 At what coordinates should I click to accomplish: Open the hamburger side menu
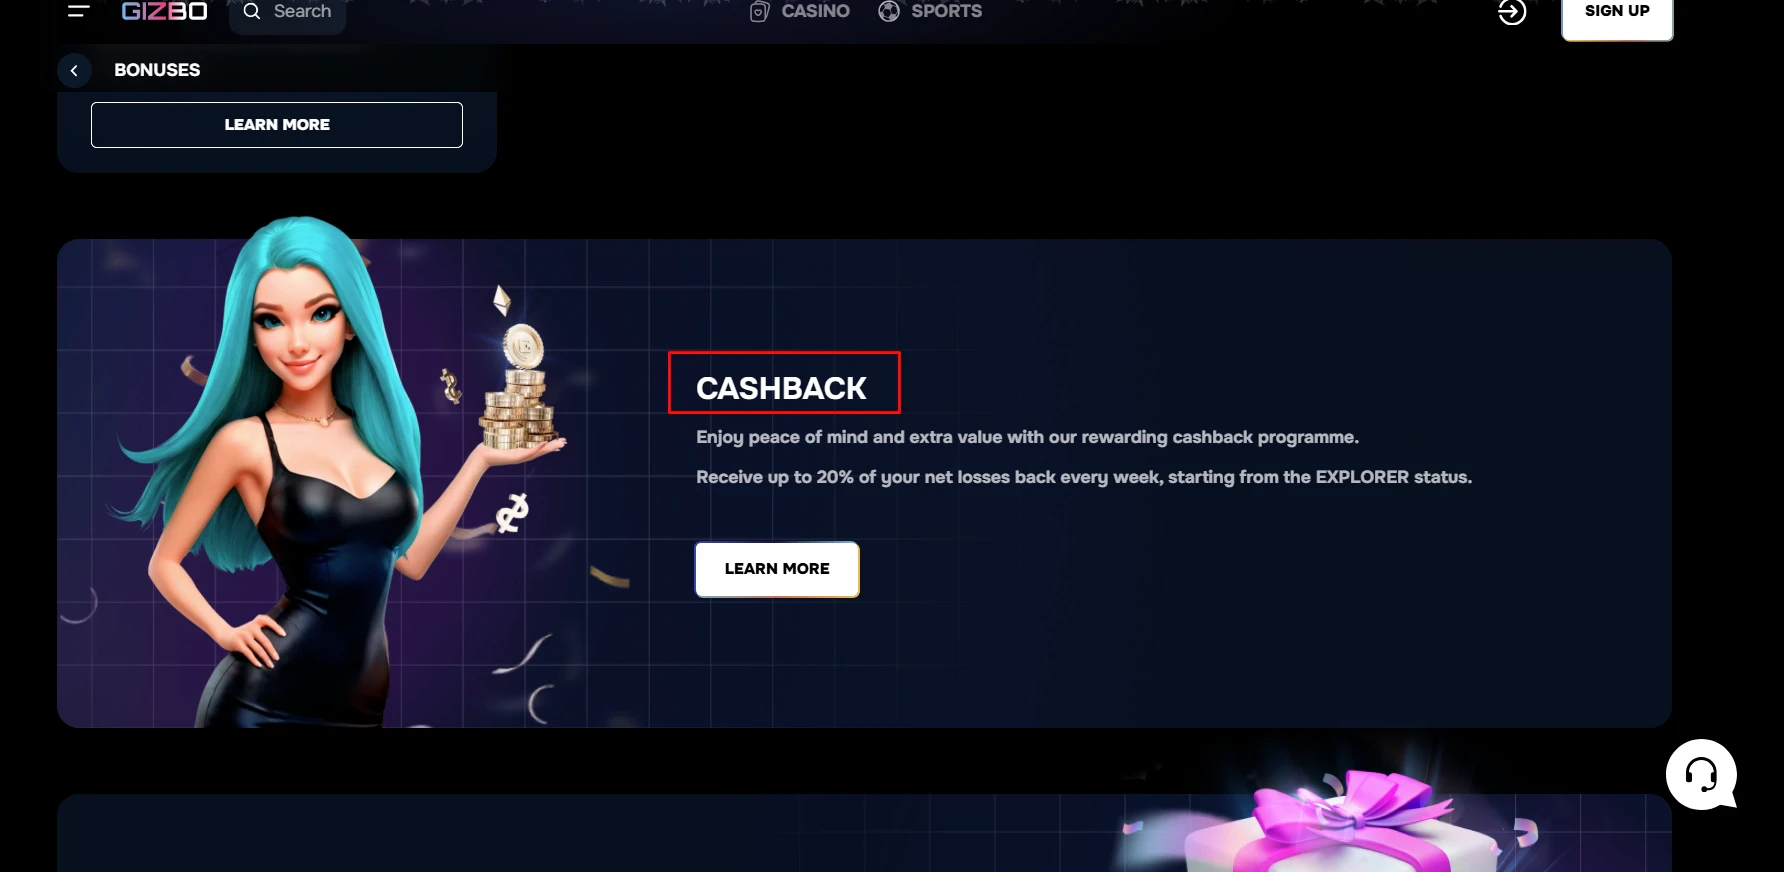[78, 11]
